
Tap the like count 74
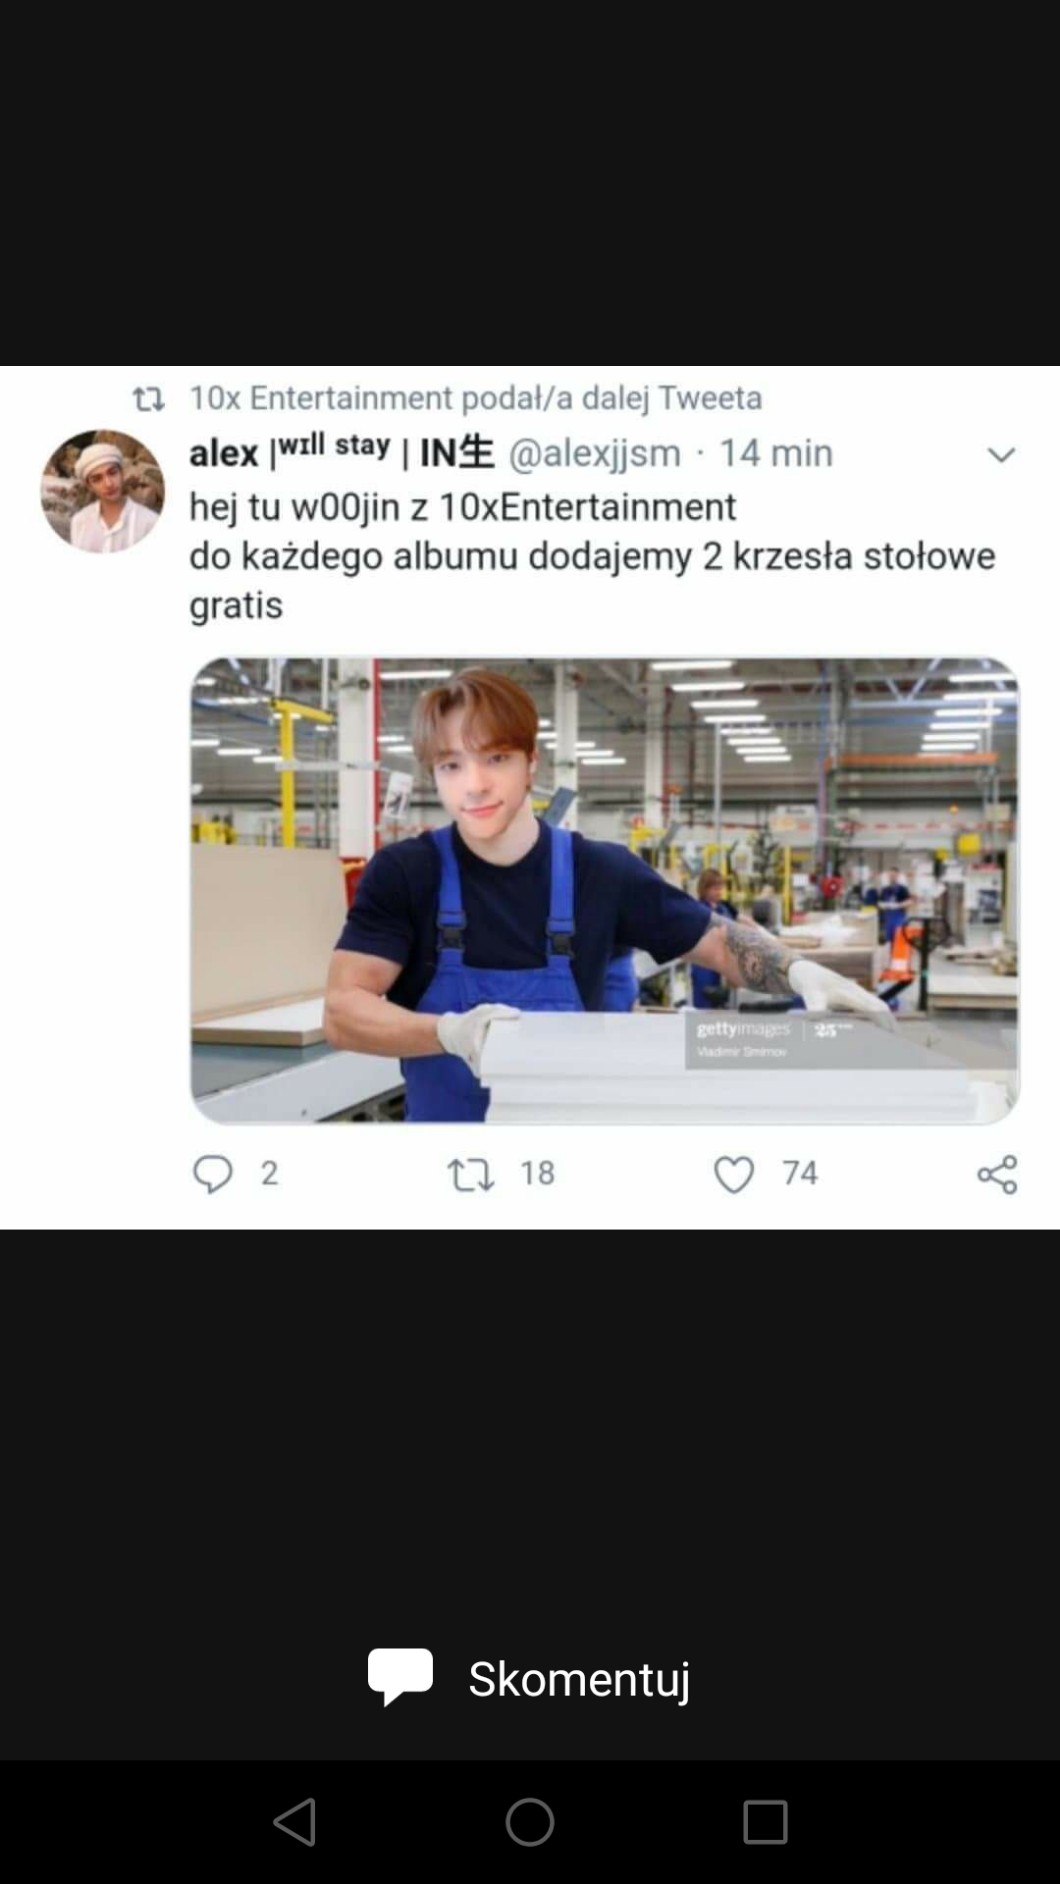[x=800, y=1173]
